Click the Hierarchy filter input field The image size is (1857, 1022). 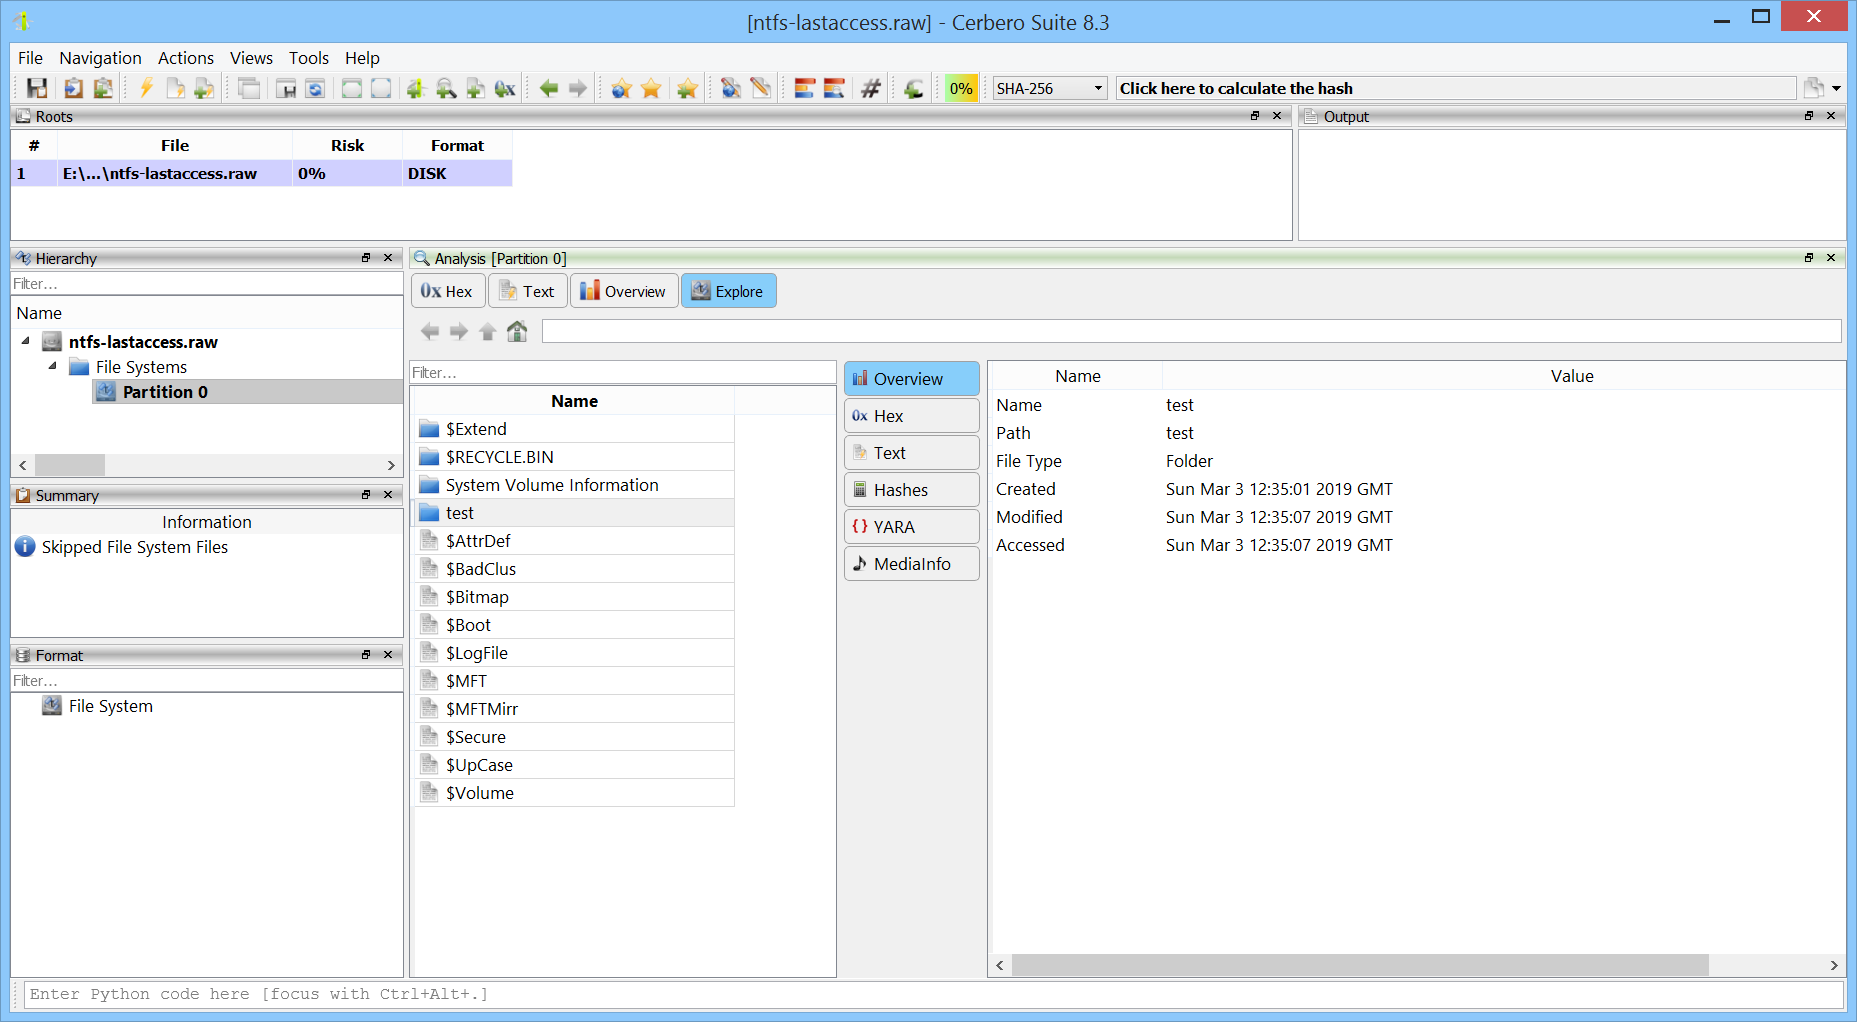point(207,284)
